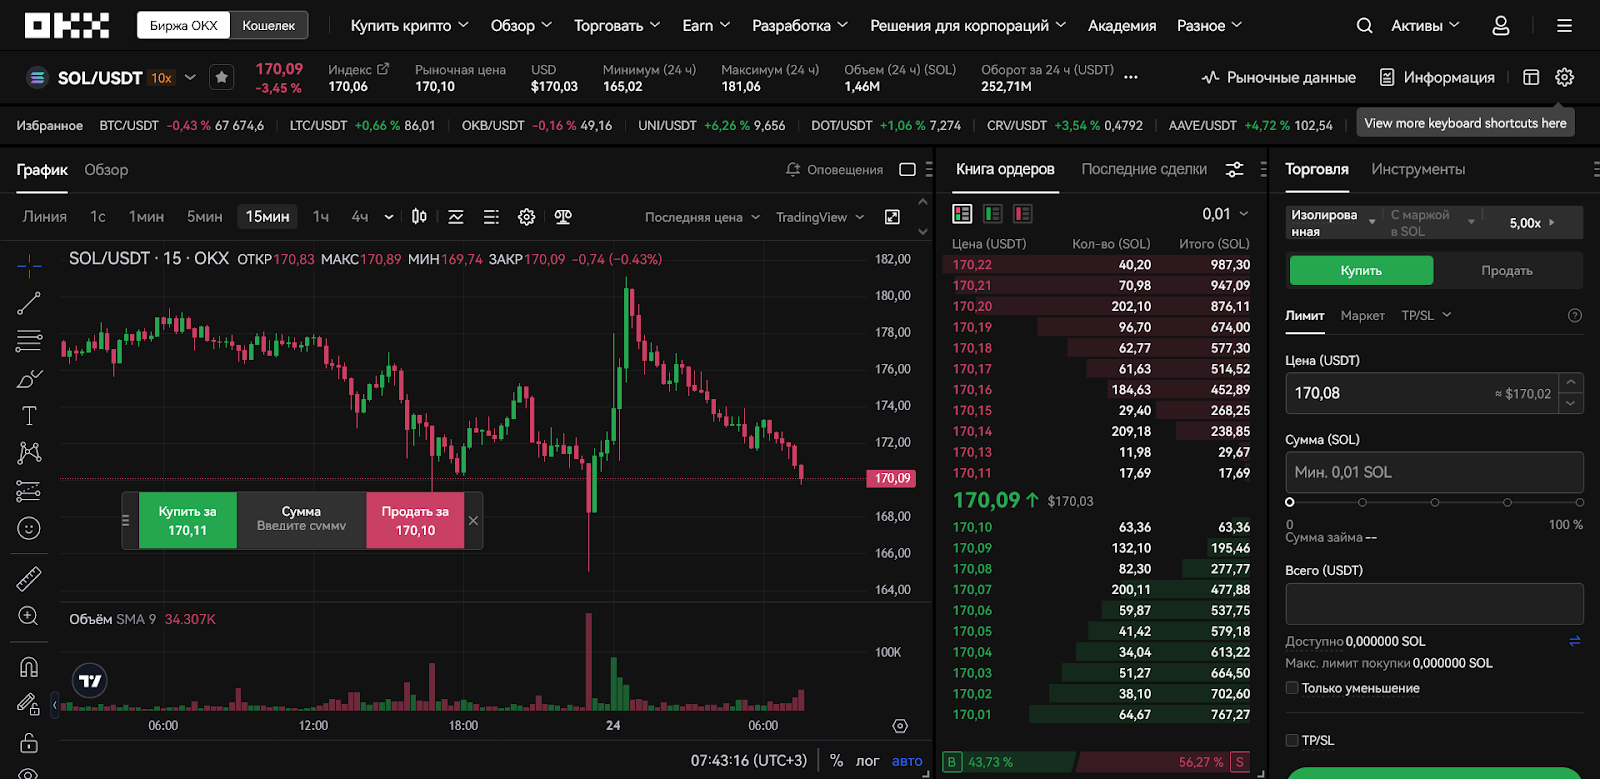1600x779 pixels.
Task: Switch to chart Обзор tab
Action: coord(106,170)
